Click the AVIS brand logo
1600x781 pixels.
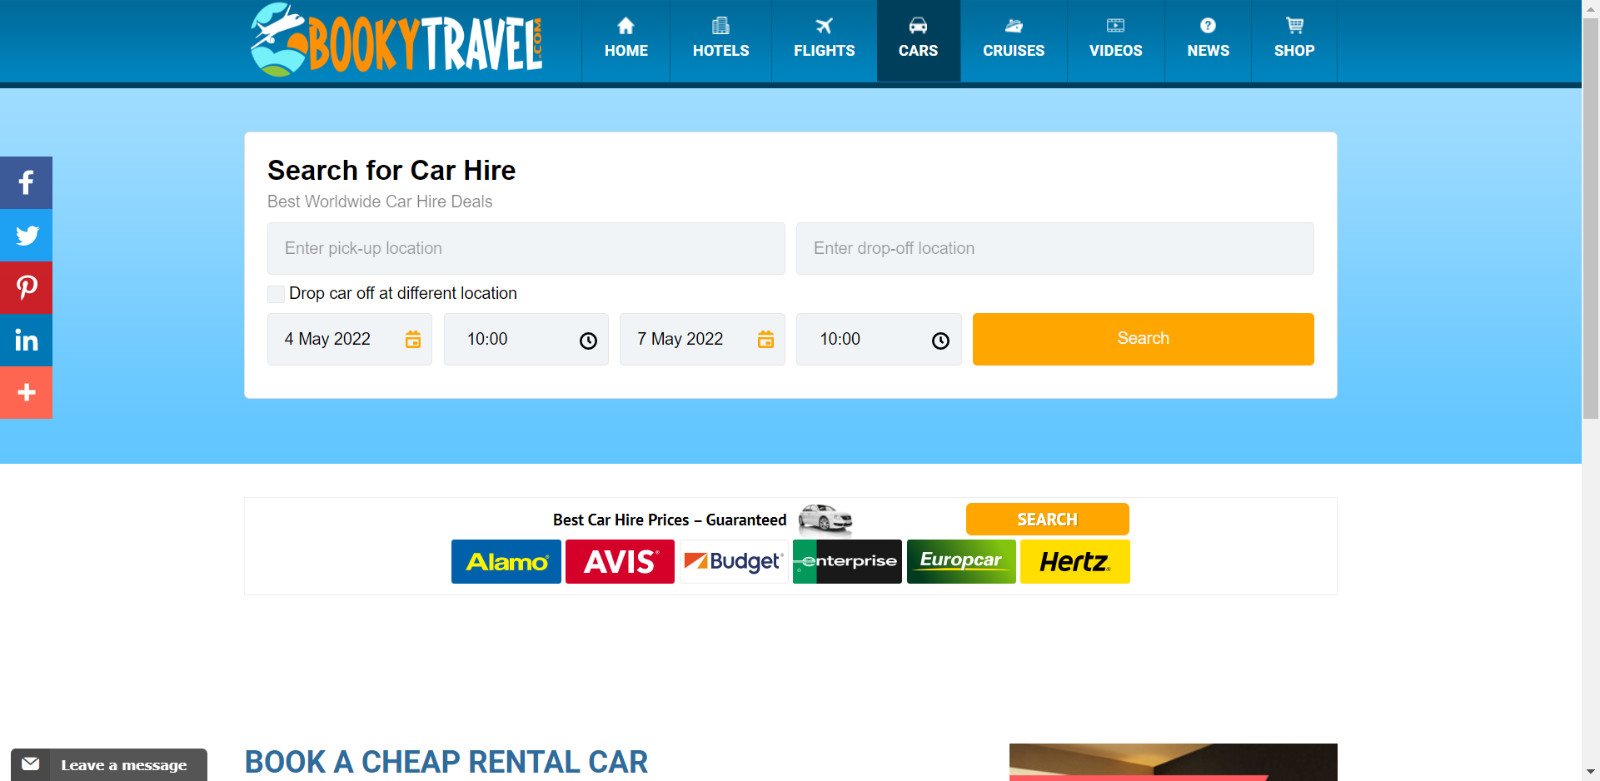pos(620,562)
